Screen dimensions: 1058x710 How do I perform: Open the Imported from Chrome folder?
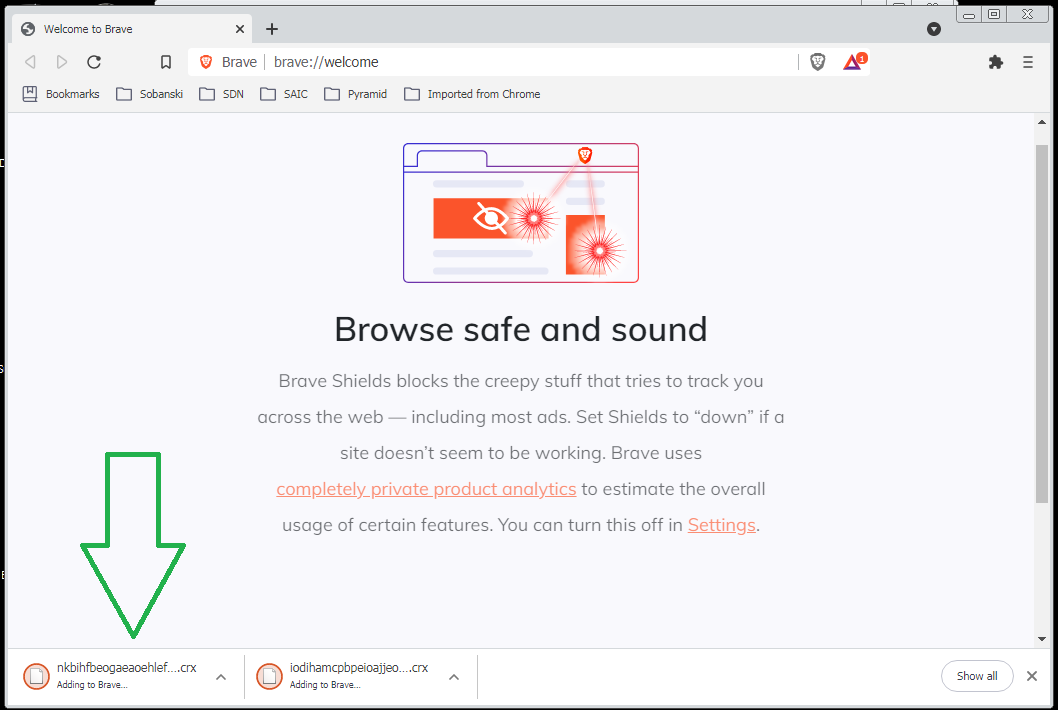[472, 94]
